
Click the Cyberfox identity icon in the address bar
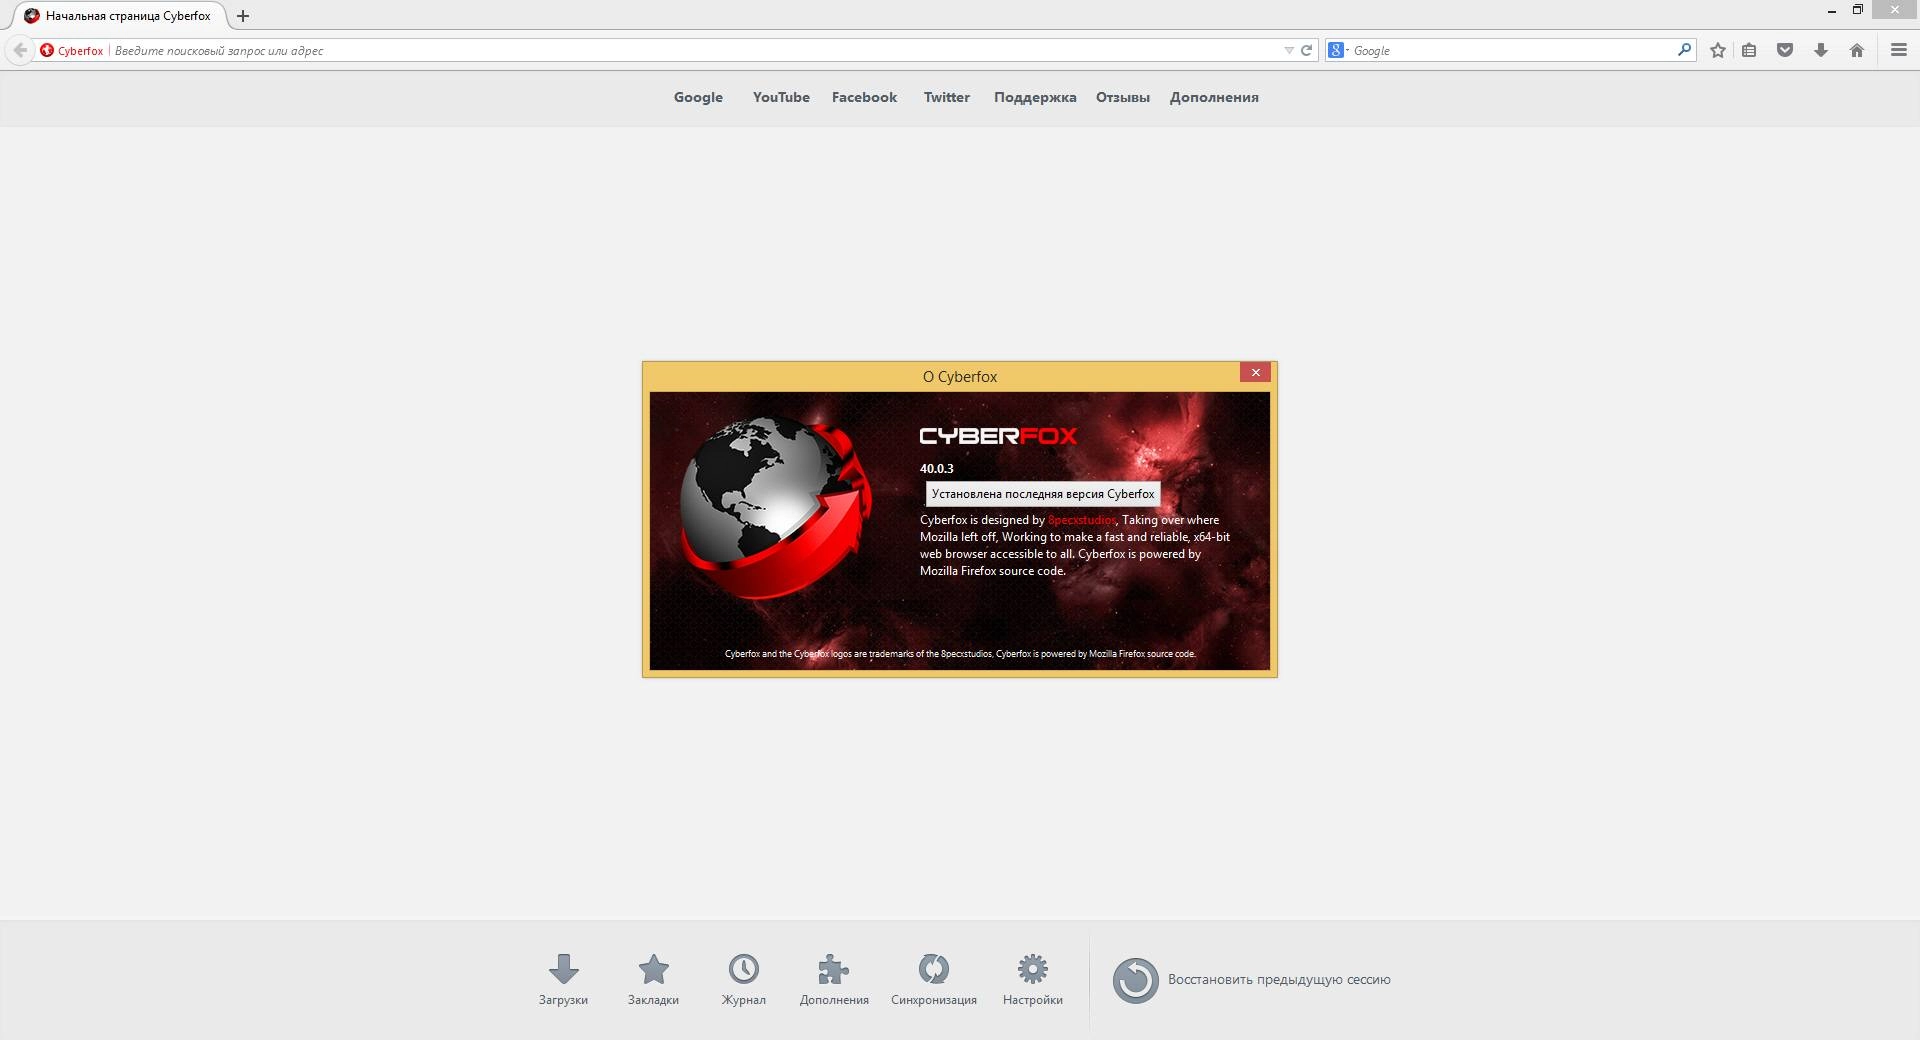point(47,50)
